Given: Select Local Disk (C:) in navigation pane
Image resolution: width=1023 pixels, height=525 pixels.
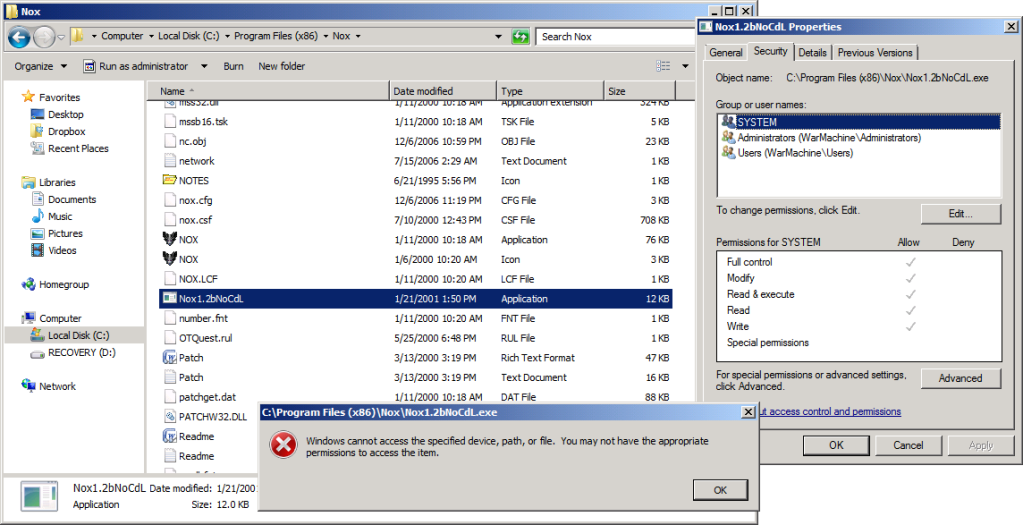Looking at the screenshot, I should click(78, 335).
